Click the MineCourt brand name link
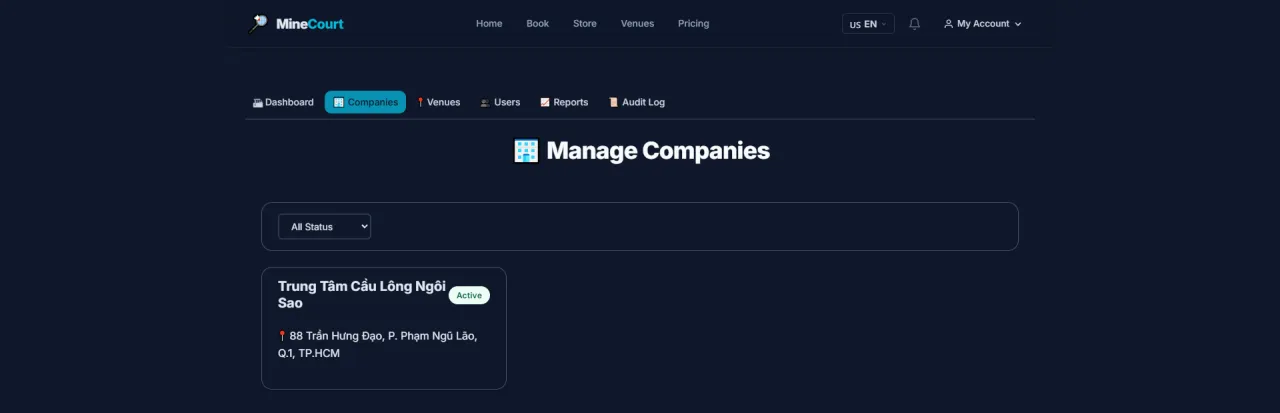Image resolution: width=1280 pixels, height=413 pixels. pyautogui.click(x=309, y=24)
